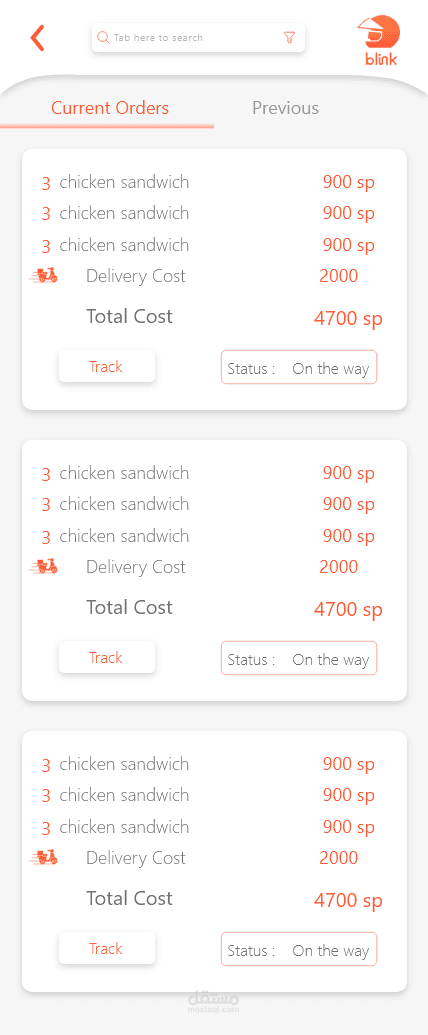Viewport: 428px width, 1035px height.
Task: Tap the magnifier icon in search bar
Action: click(102, 38)
